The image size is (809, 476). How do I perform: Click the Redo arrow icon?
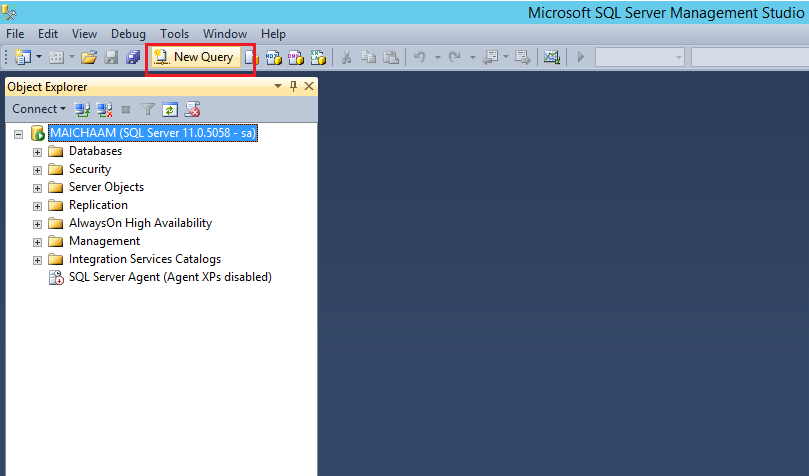point(454,57)
